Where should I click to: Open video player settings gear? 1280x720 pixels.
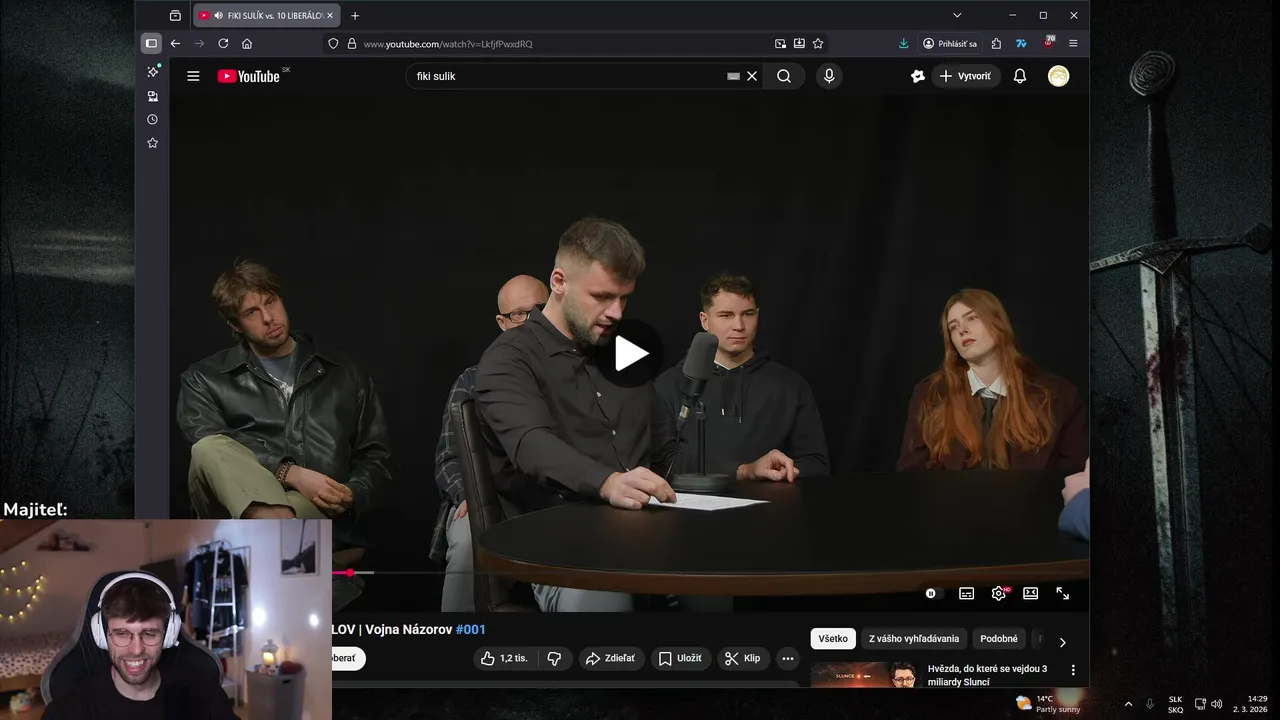point(998,593)
